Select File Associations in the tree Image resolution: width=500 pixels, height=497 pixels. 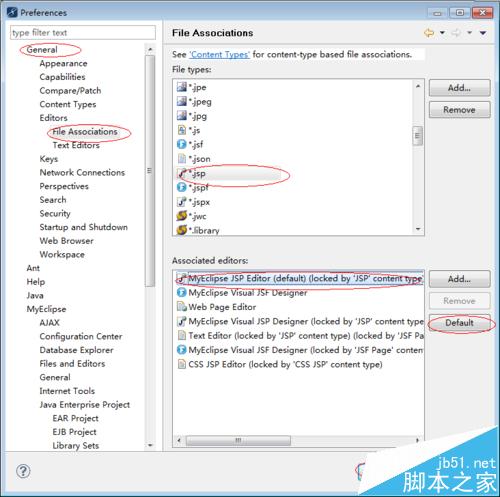85,132
